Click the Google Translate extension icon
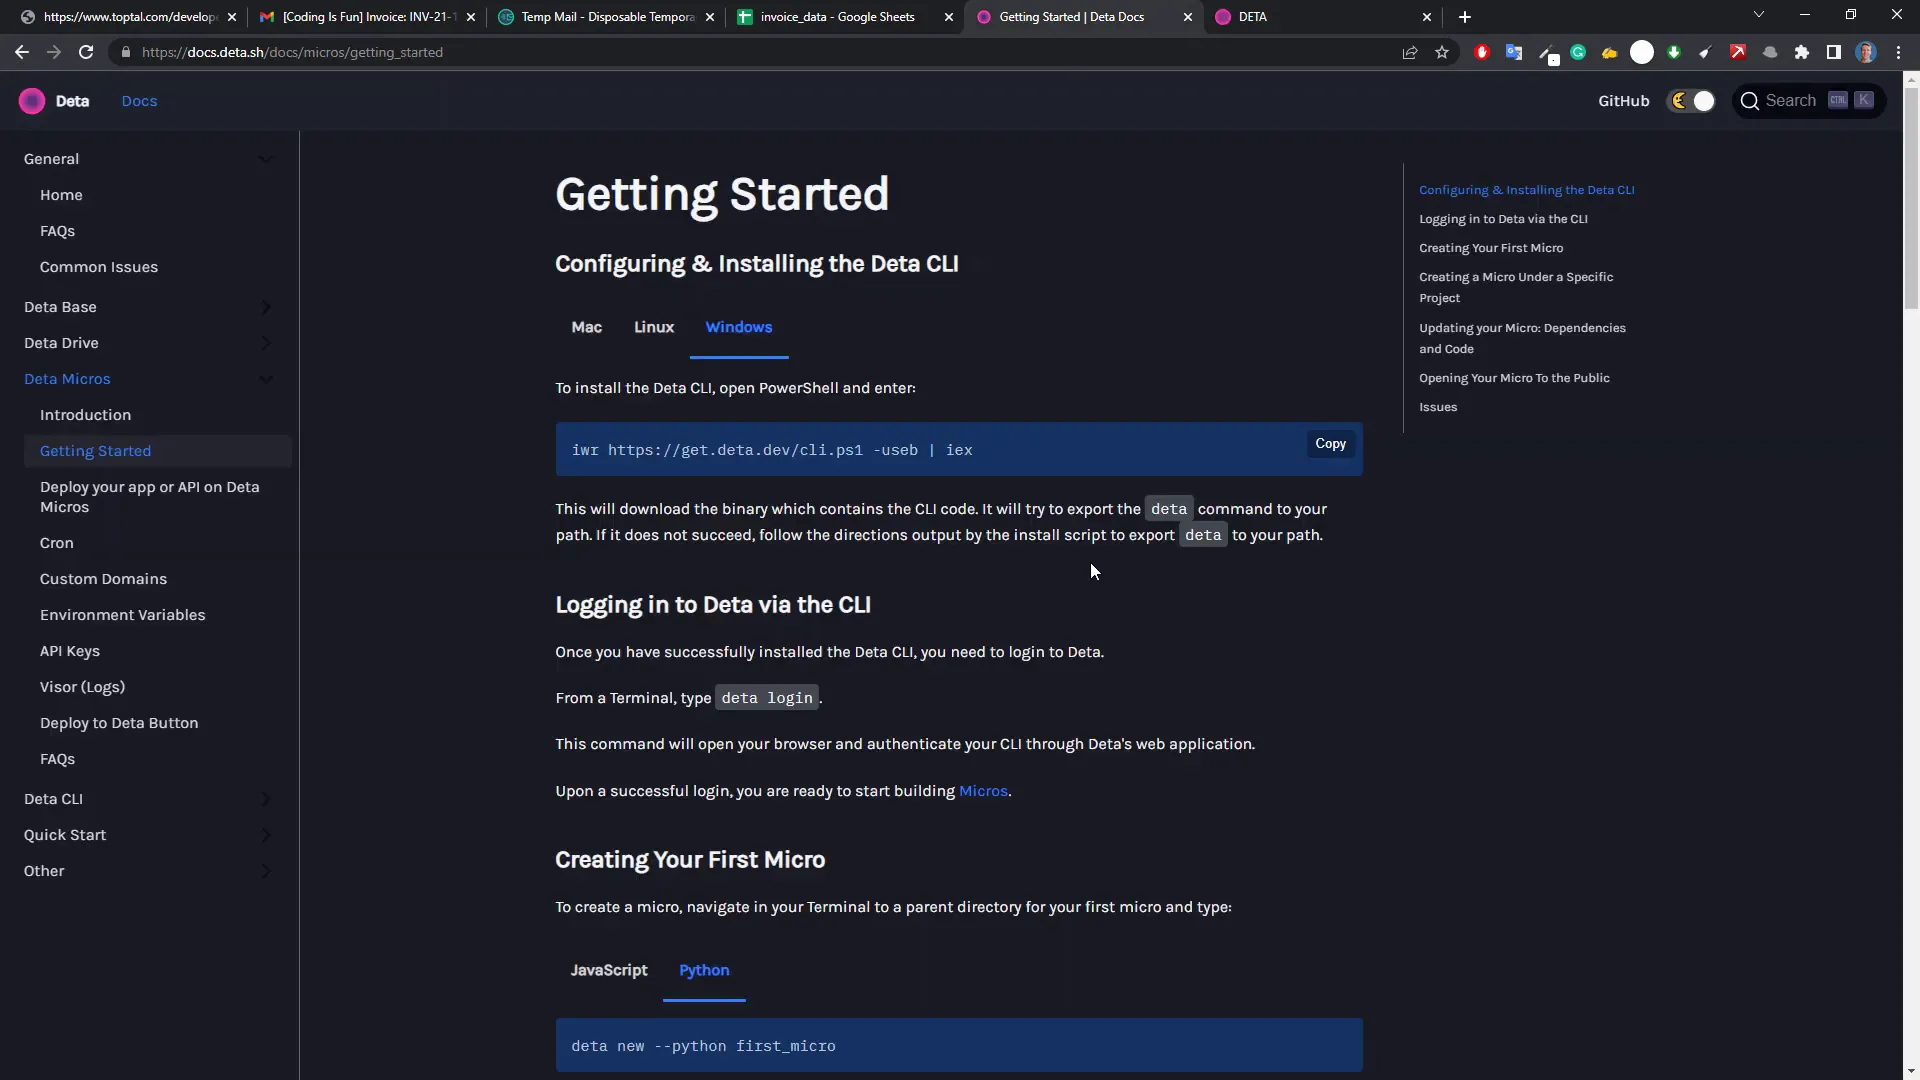The height and width of the screenshot is (1080, 1920). tap(1513, 52)
